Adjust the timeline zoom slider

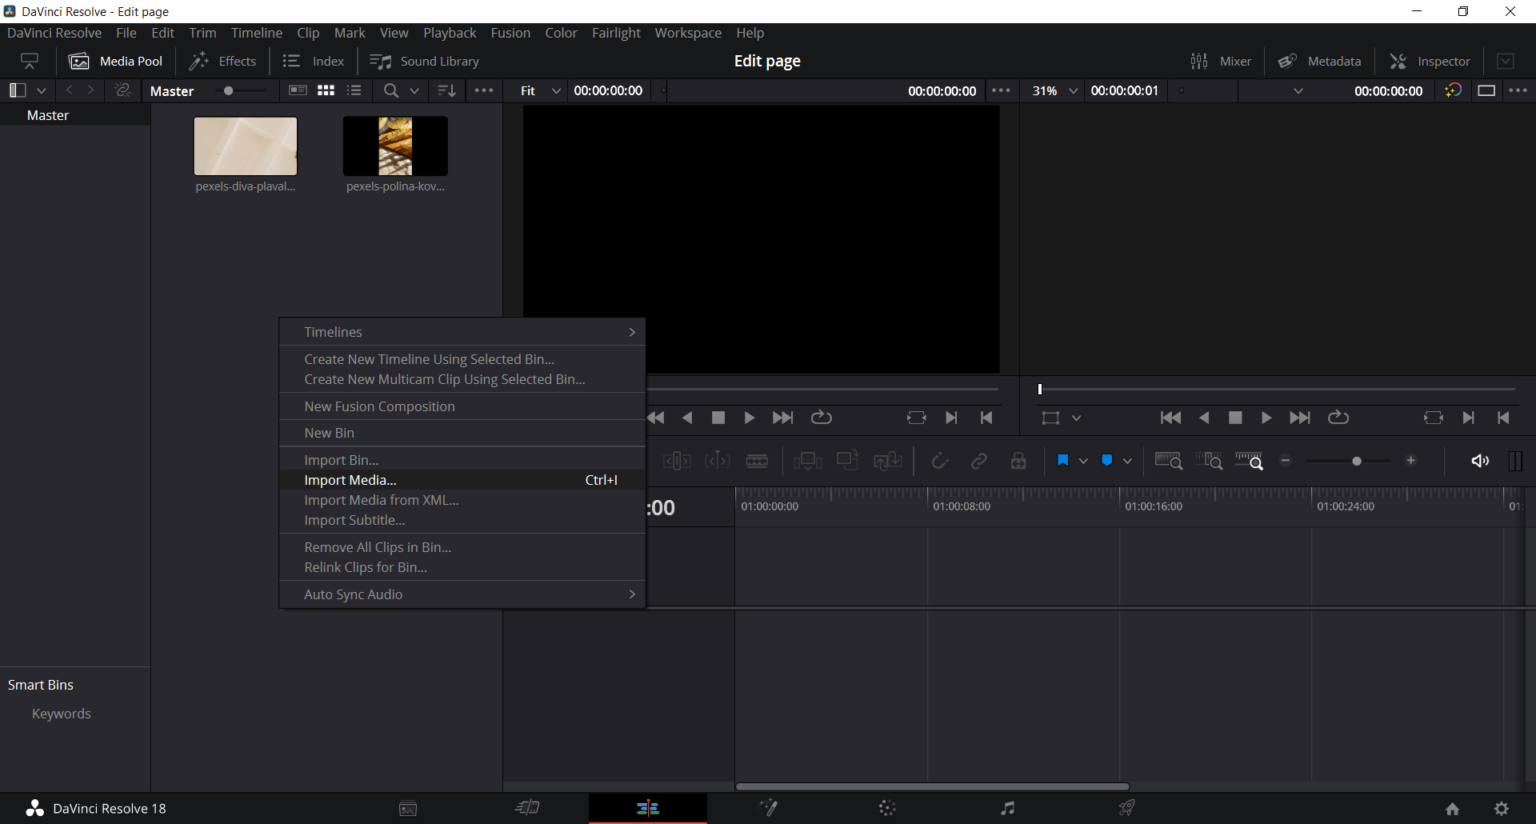click(x=1348, y=461)
